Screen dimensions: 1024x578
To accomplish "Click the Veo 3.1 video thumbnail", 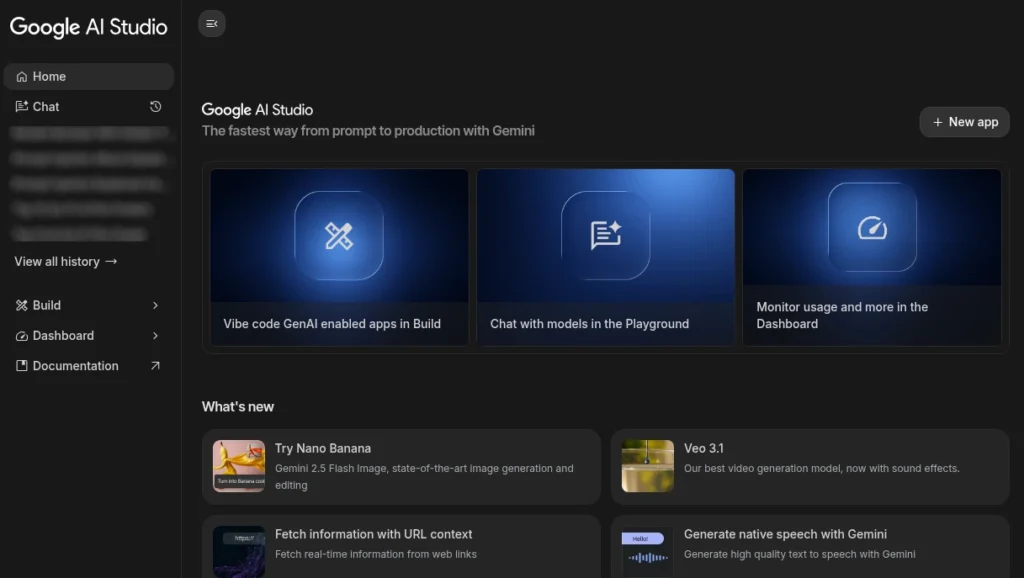I will pos(646,465).
